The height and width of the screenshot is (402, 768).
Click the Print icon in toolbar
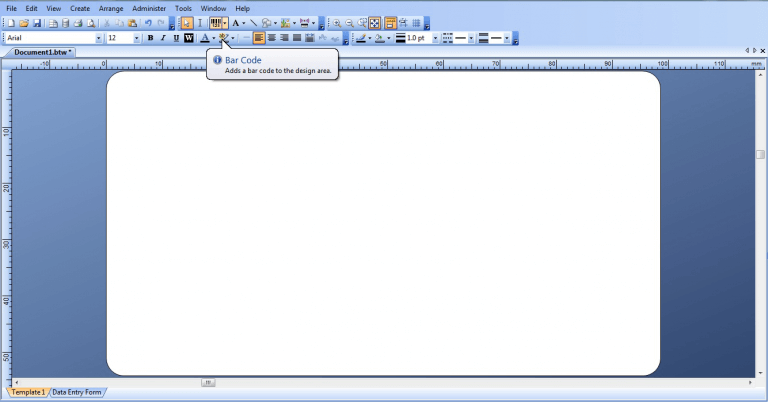(x=78, y=22)
